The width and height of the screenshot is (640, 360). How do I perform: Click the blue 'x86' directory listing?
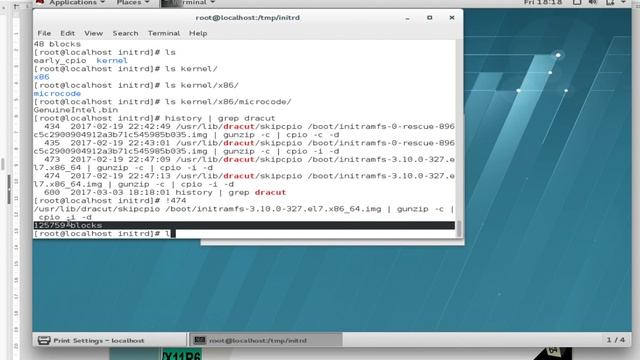[x=41, y=77]
